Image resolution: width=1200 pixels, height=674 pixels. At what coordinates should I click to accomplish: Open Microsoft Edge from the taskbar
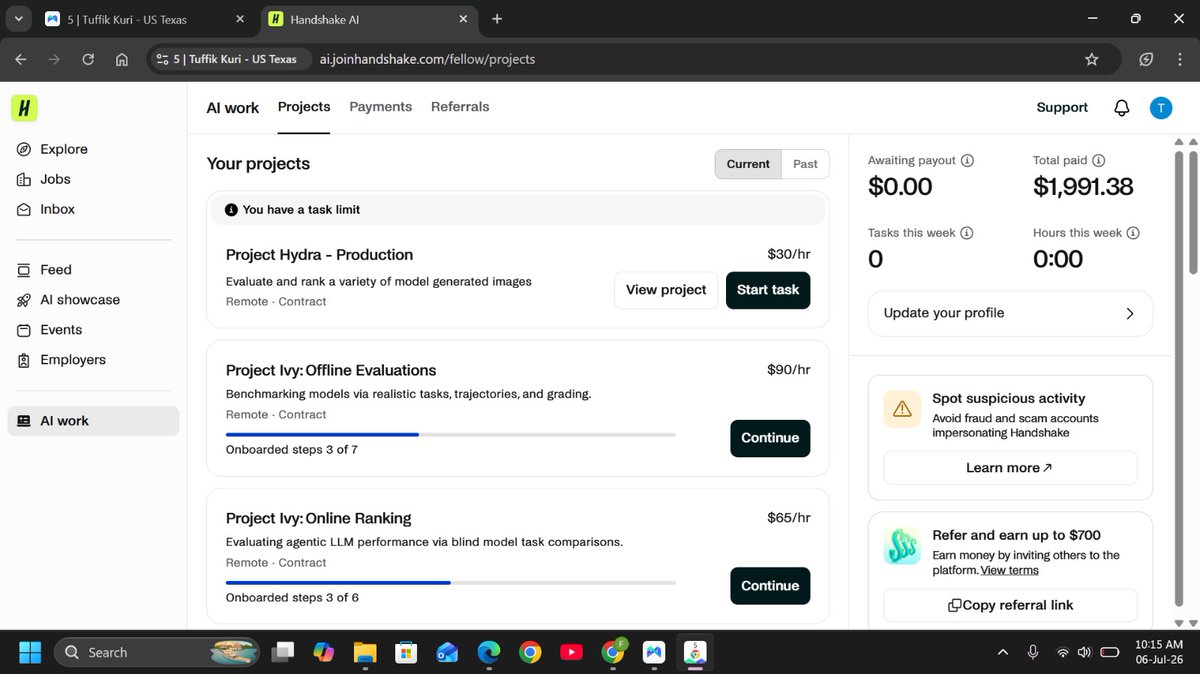tap(488, 652)
